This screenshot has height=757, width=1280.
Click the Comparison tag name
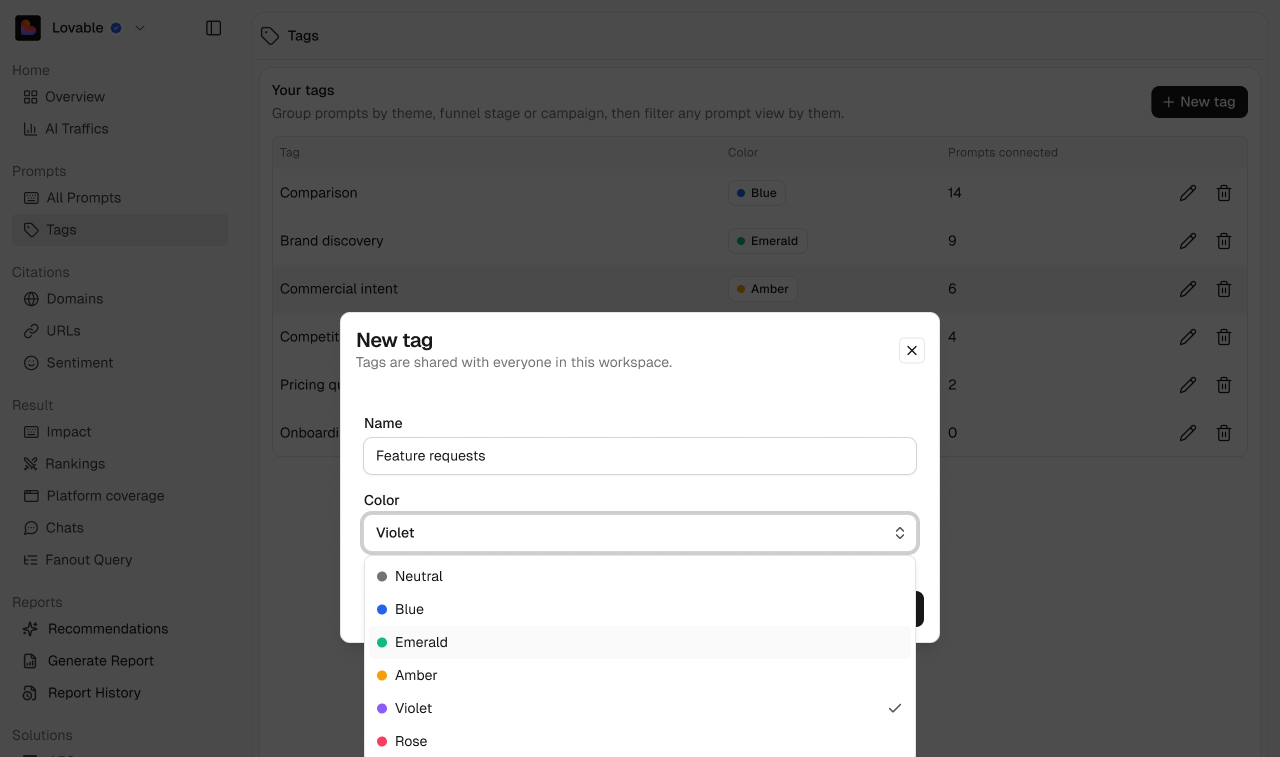point(319,193)
